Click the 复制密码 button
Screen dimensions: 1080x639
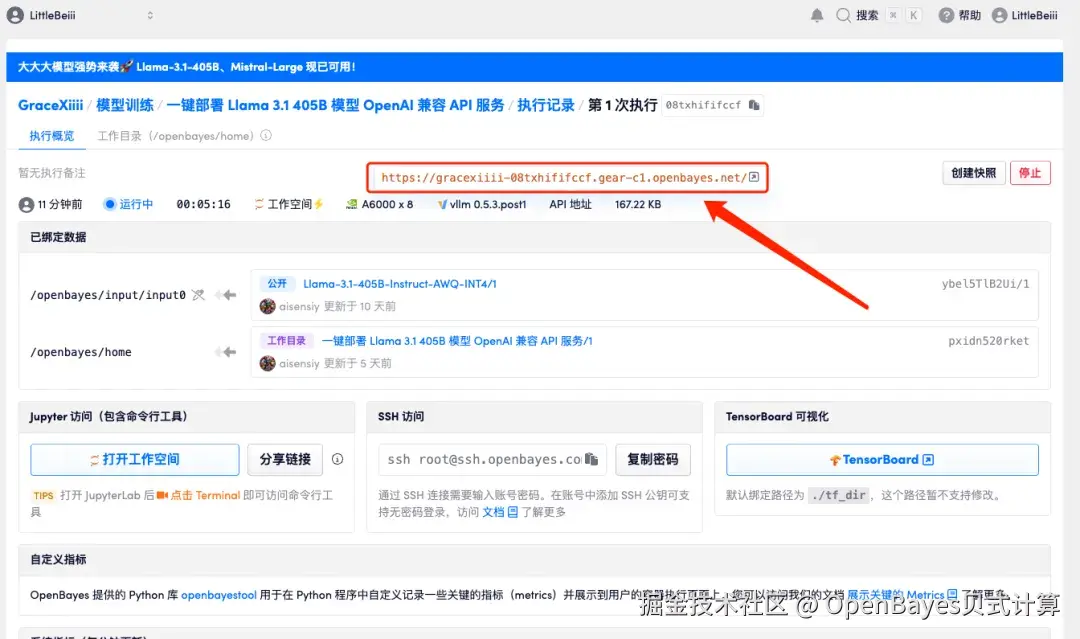[x=652, y=459]
